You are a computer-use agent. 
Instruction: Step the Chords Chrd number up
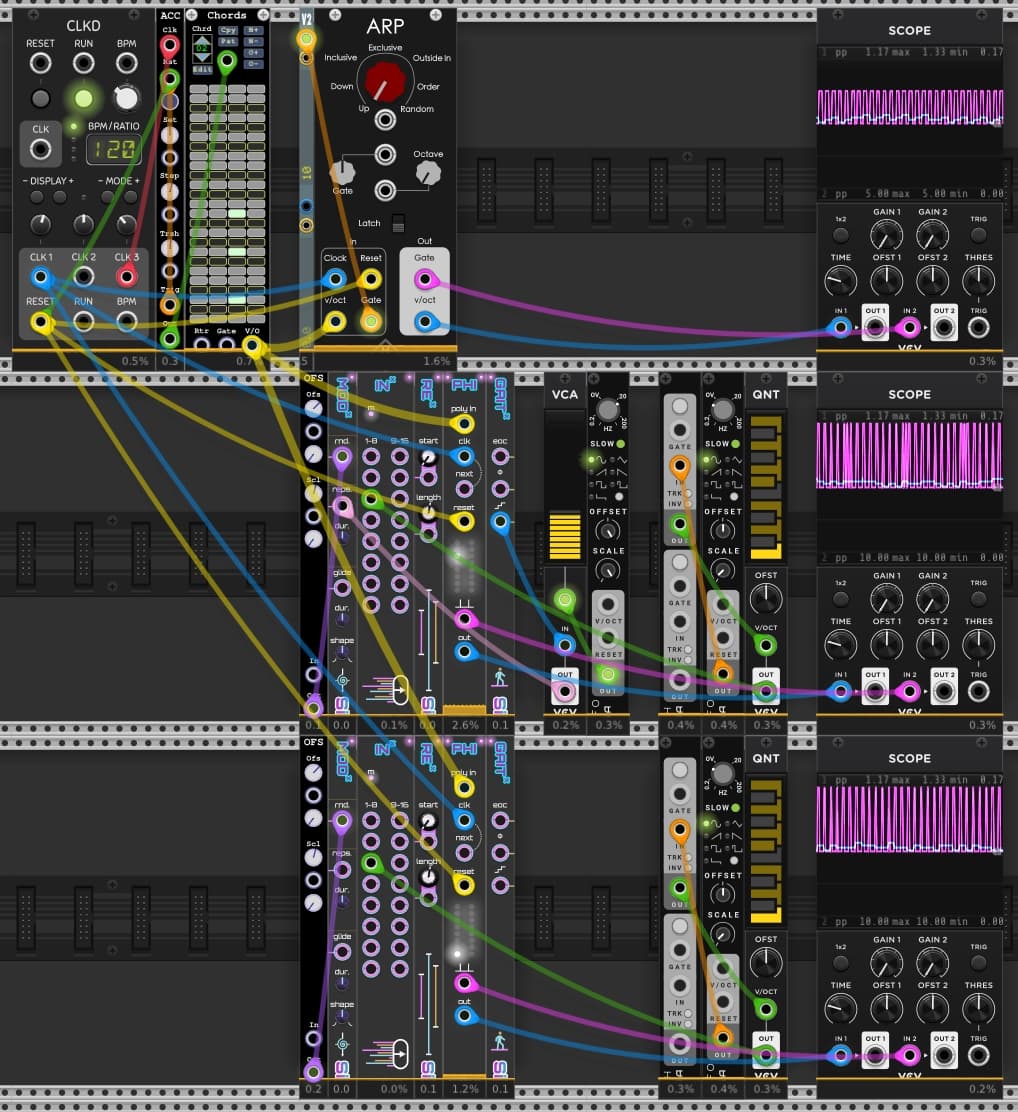[x=201, y=41]
